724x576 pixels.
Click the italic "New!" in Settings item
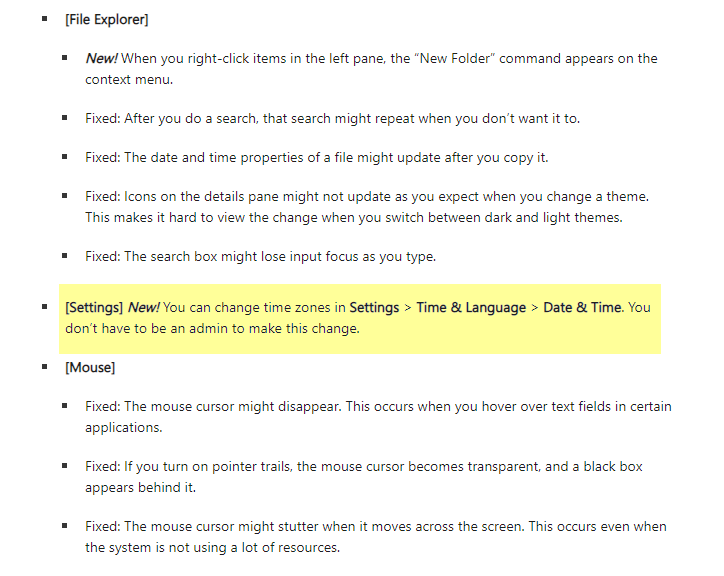(144, 307)
